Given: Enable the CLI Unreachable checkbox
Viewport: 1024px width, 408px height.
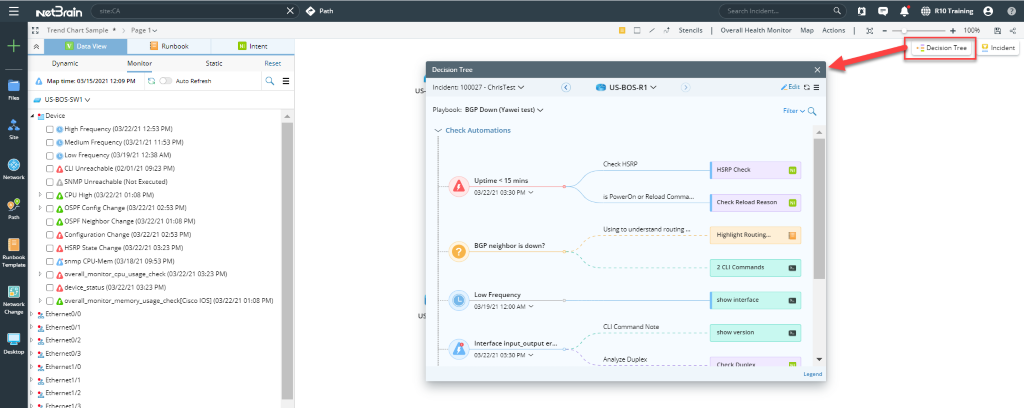Looking at the screenshot, I should pyautogui.click(x=50, y=169).
